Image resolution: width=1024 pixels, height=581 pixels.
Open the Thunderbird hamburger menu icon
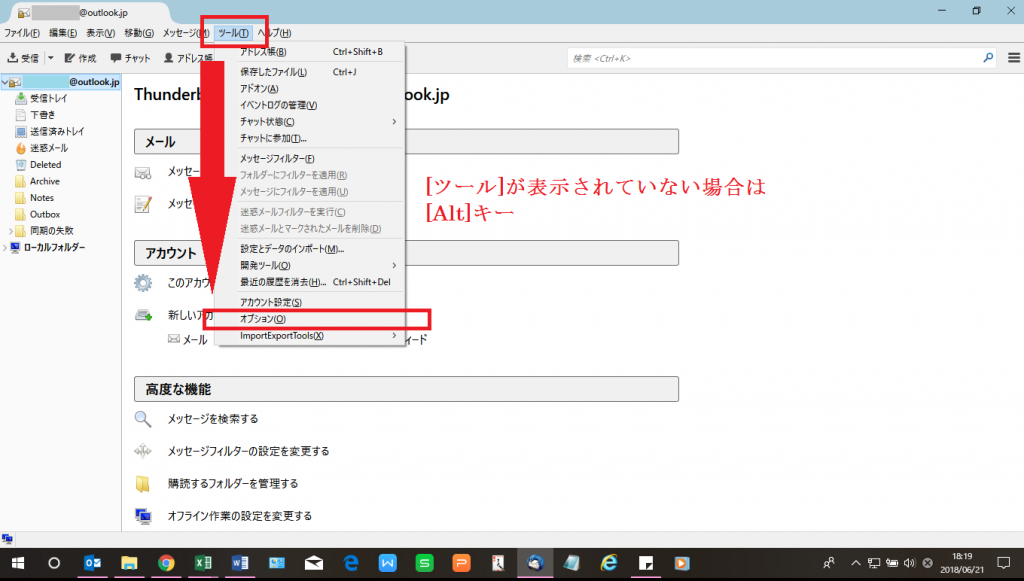pyautogui.click(x=1013, y=57)
